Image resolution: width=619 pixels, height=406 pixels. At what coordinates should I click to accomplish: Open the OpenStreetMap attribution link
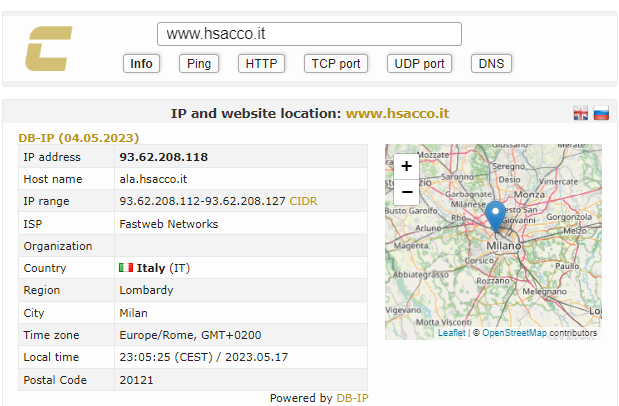point(514,333)
